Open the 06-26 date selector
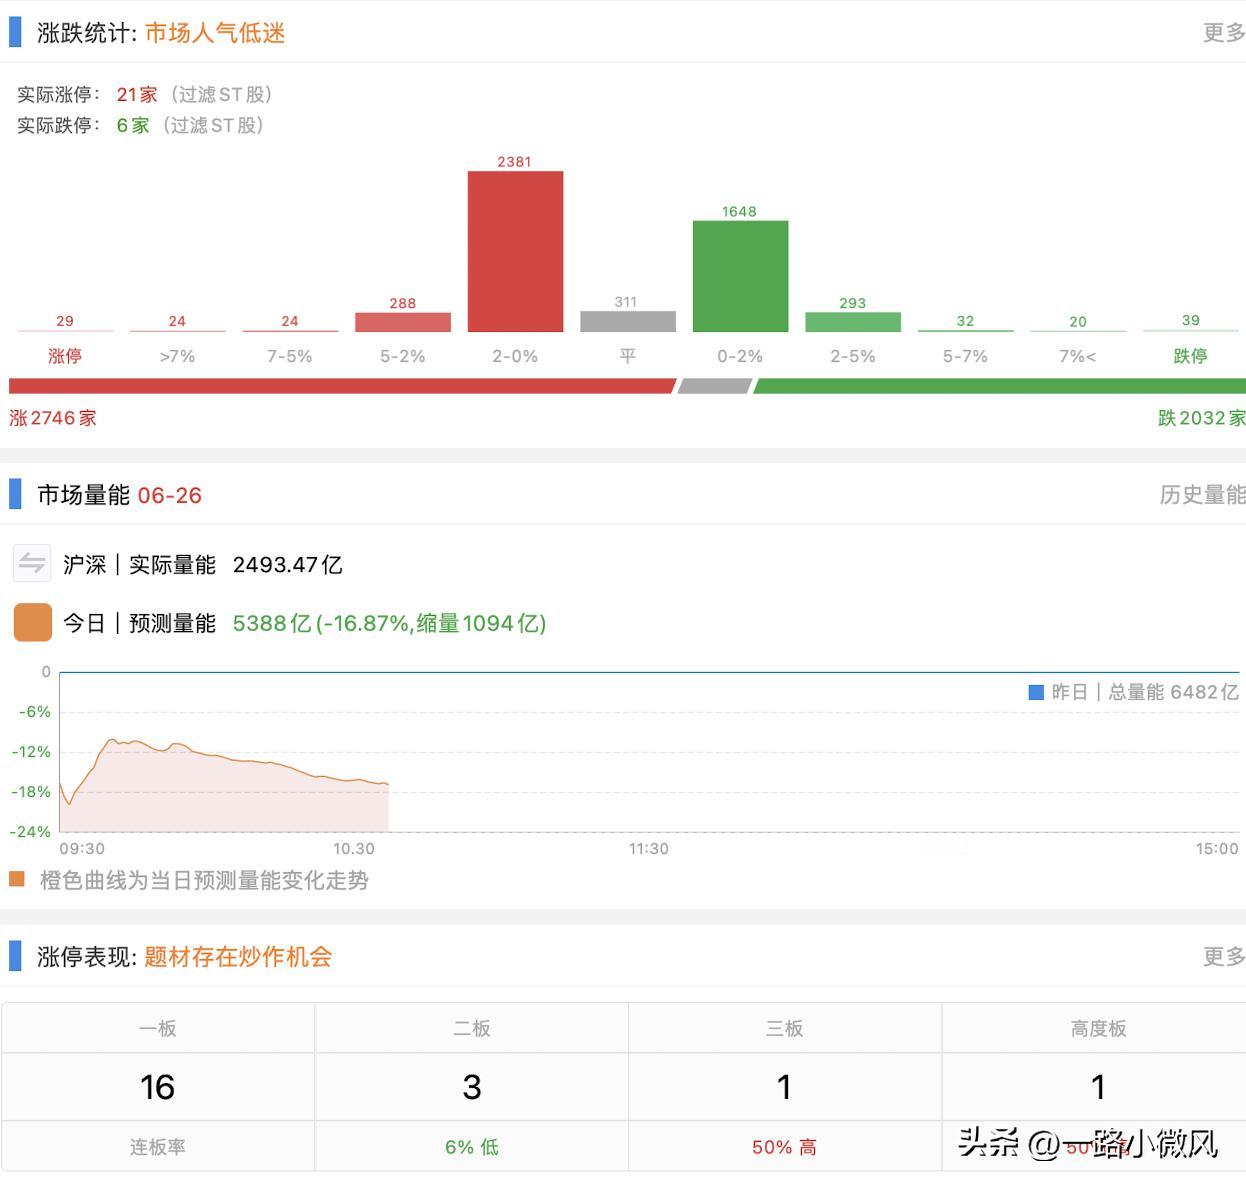1246x1186 pixels. [x=171, y=494]
